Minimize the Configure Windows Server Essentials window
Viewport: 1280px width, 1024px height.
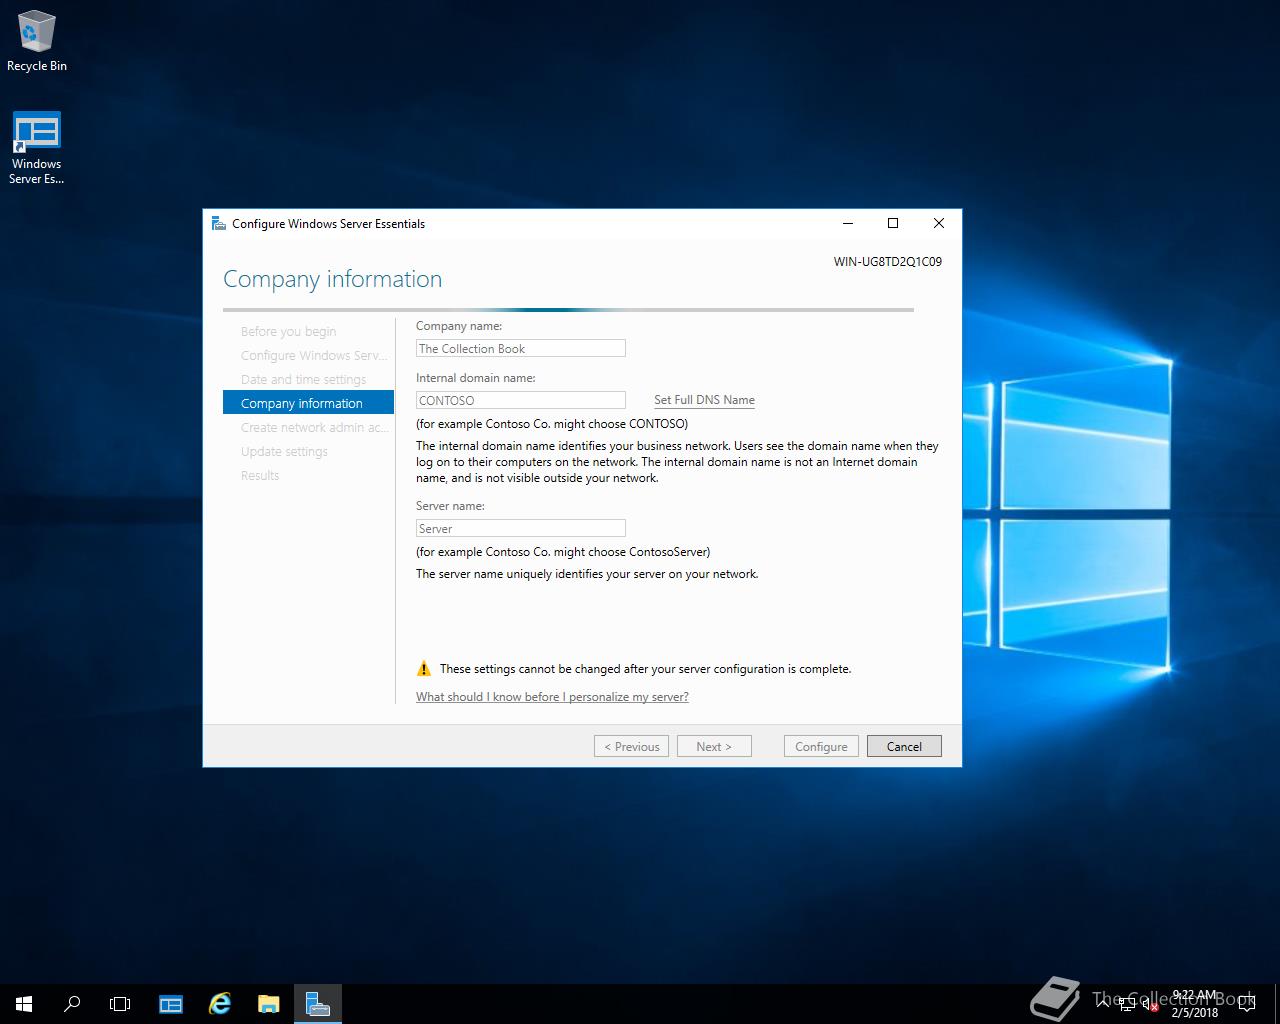point(848,223)
